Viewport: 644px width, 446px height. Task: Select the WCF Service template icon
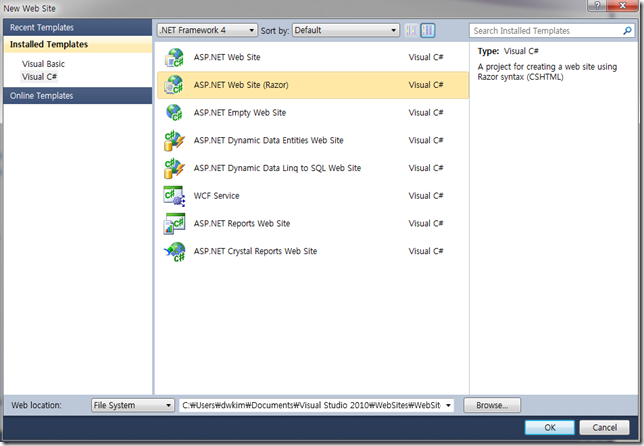click(174, 196)
